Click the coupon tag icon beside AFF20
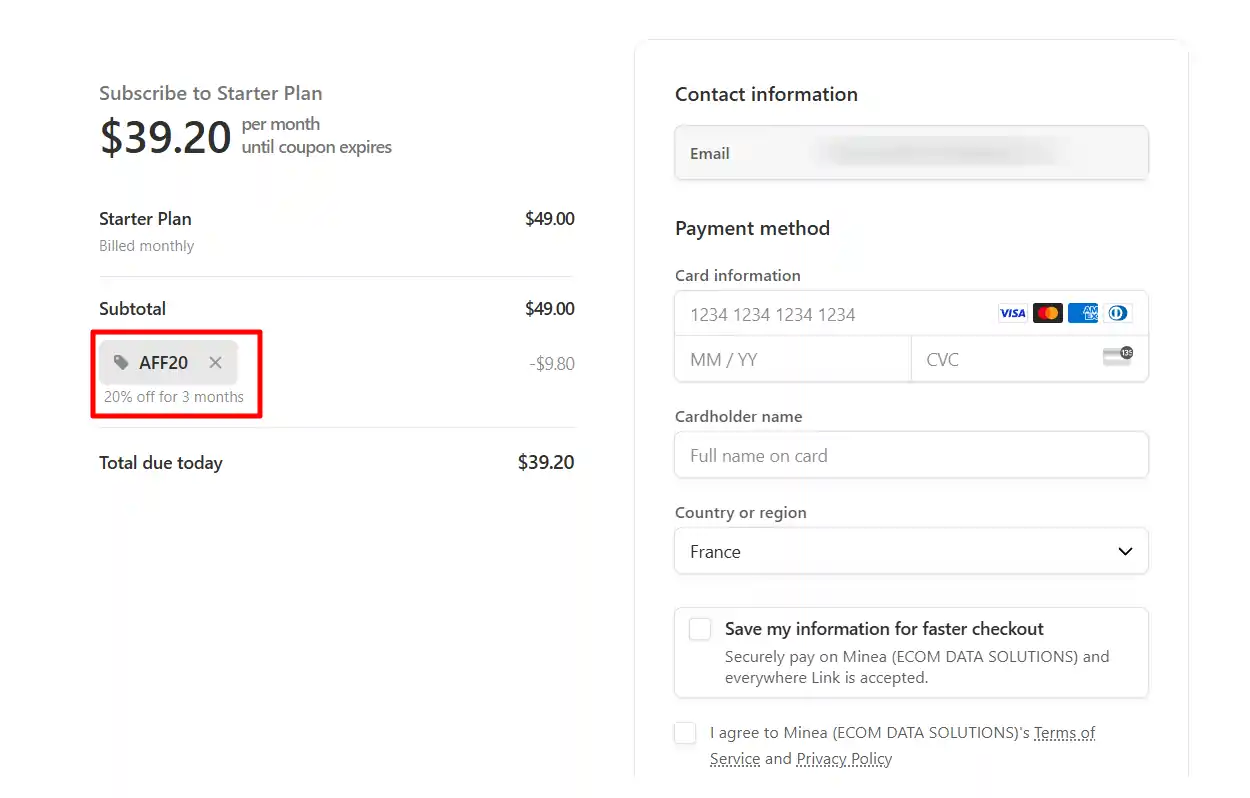Screen dimensions: 1250x798 coord(122,362)
